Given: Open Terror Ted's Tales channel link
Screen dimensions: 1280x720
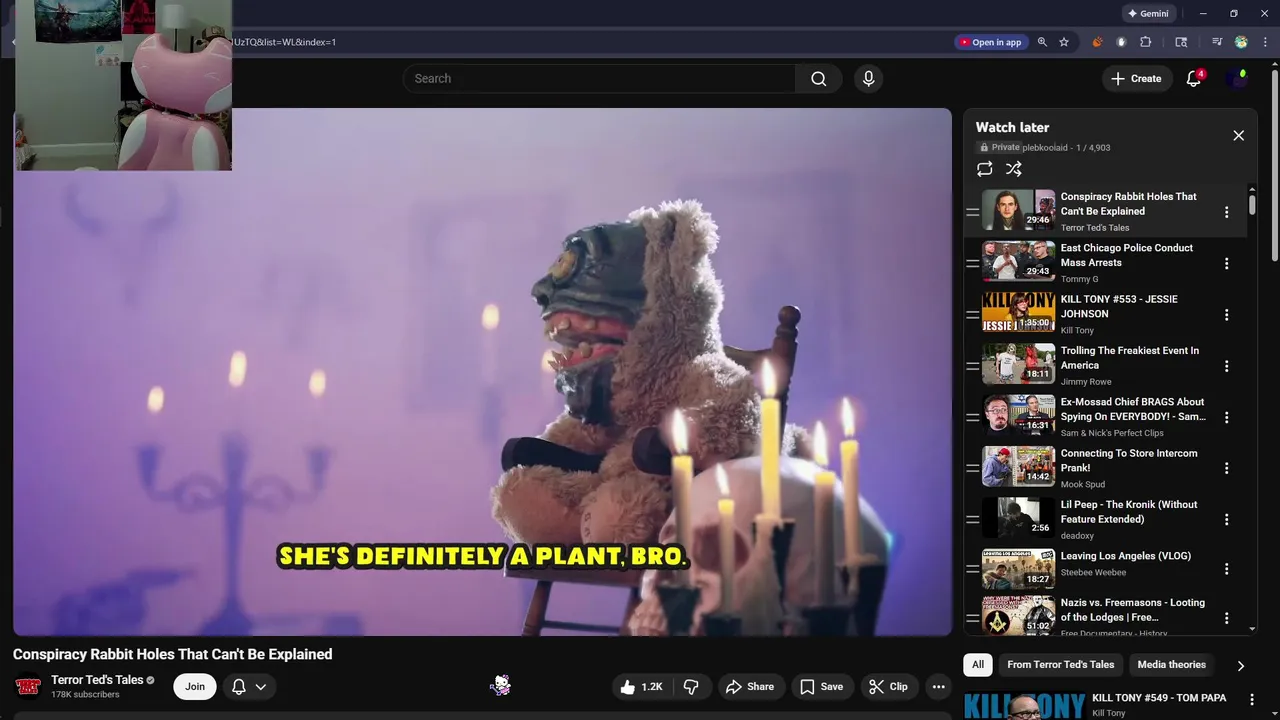Looking at the screenshot, I should pyautogui.click(x=97, y=680).
